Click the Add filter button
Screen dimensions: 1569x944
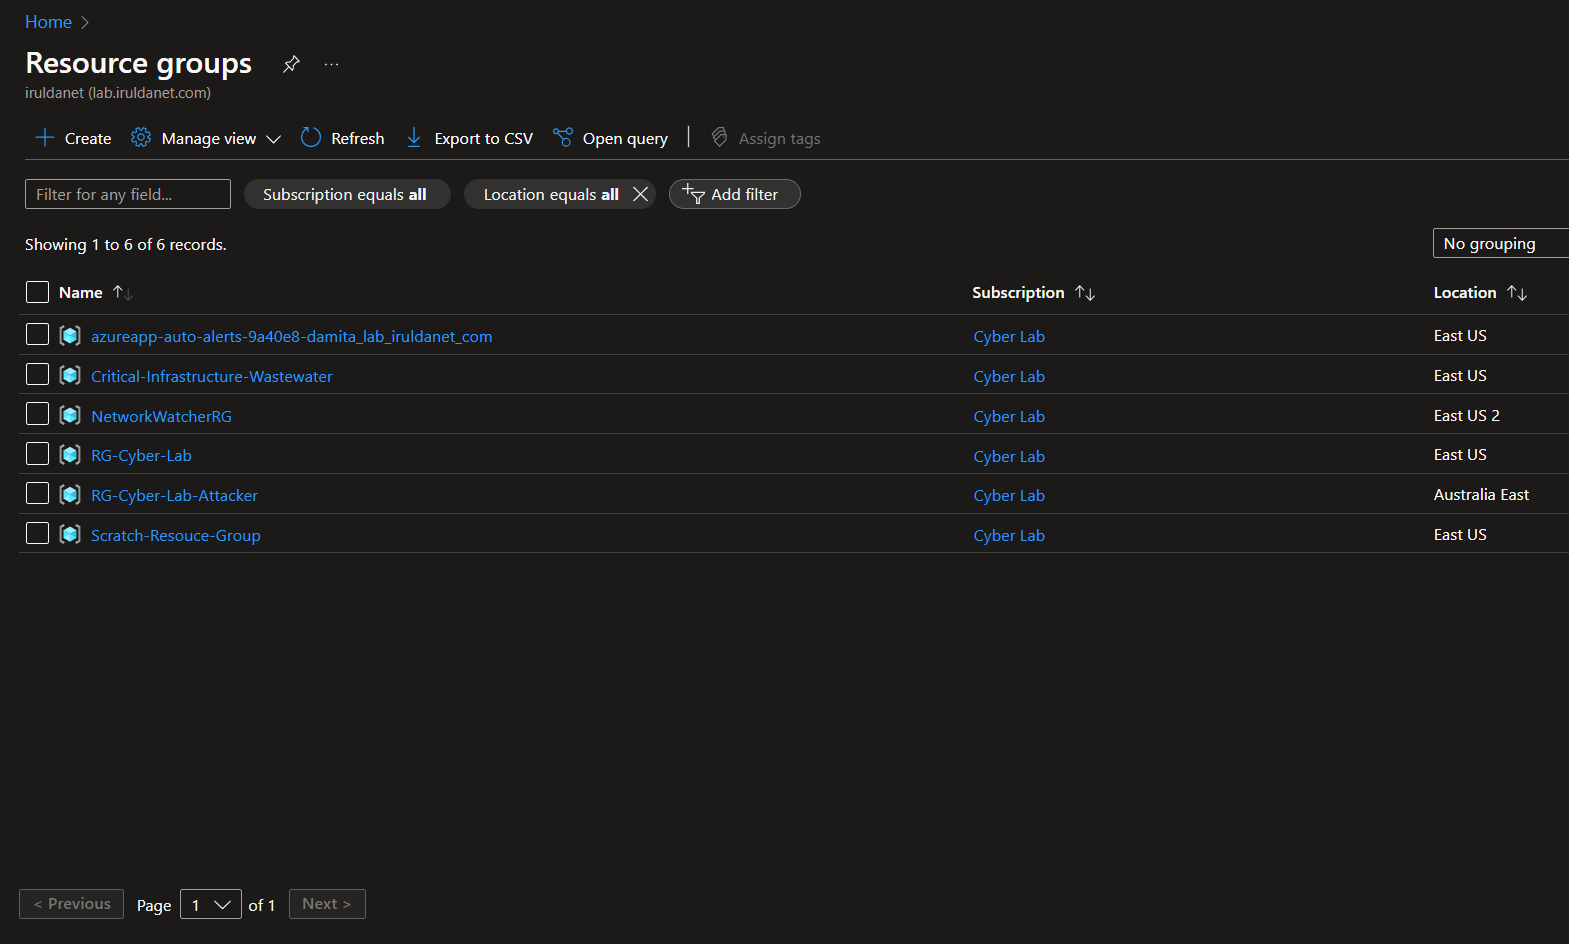click(x=735, y=194)
